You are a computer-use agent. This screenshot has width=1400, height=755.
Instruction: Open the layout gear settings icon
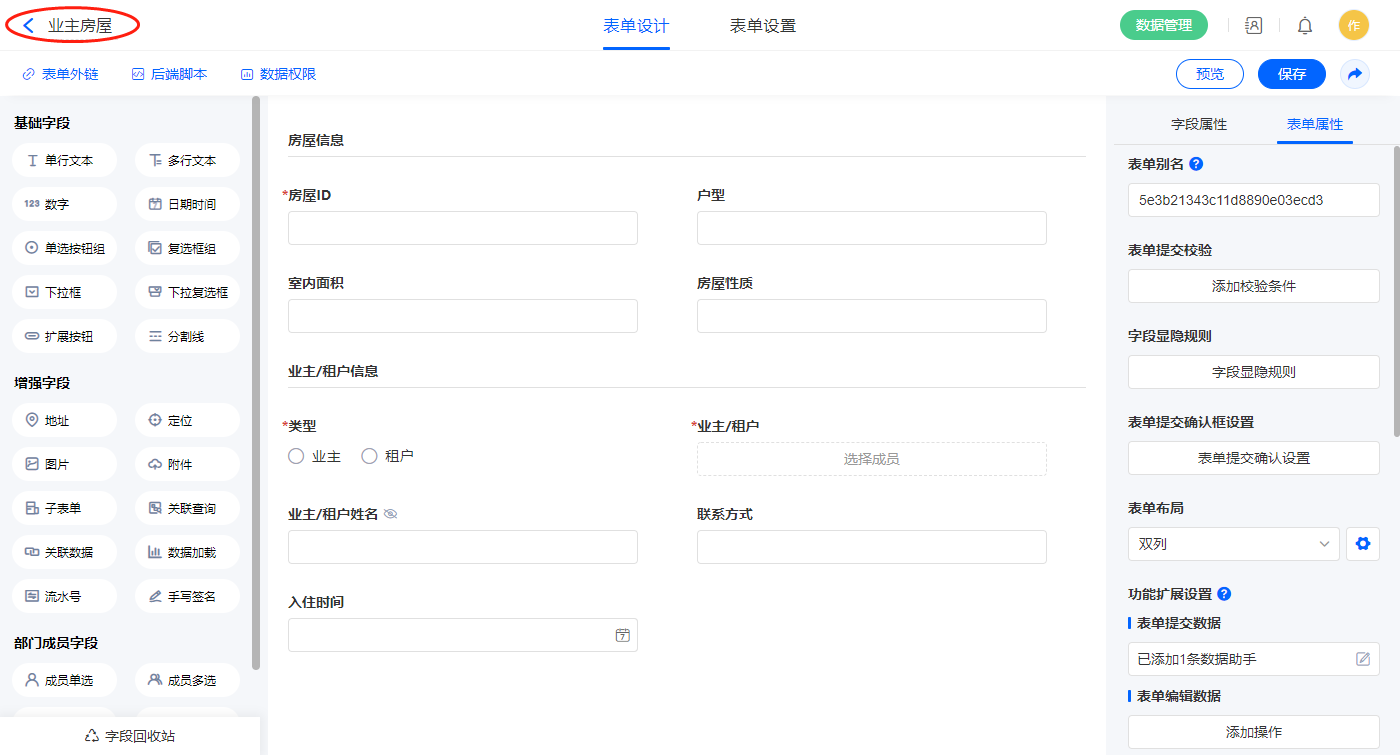[x=1361, y=544]
